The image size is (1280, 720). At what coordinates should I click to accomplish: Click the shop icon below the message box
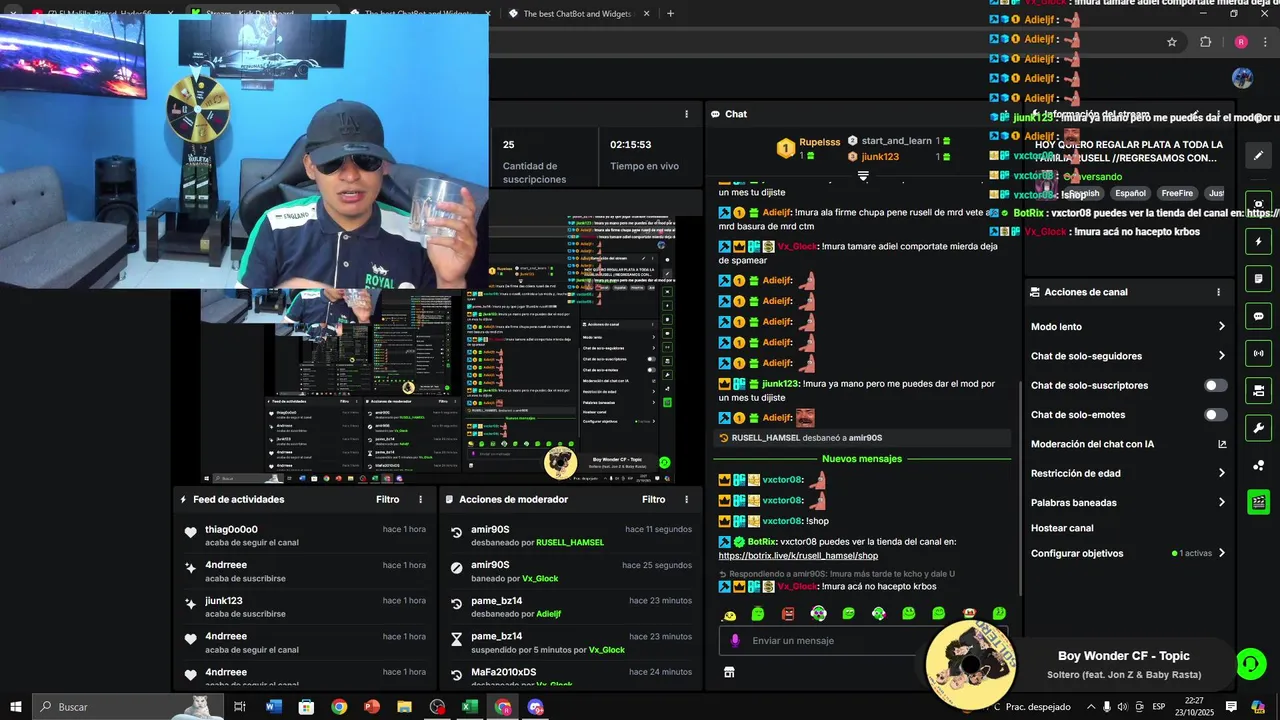729,672
